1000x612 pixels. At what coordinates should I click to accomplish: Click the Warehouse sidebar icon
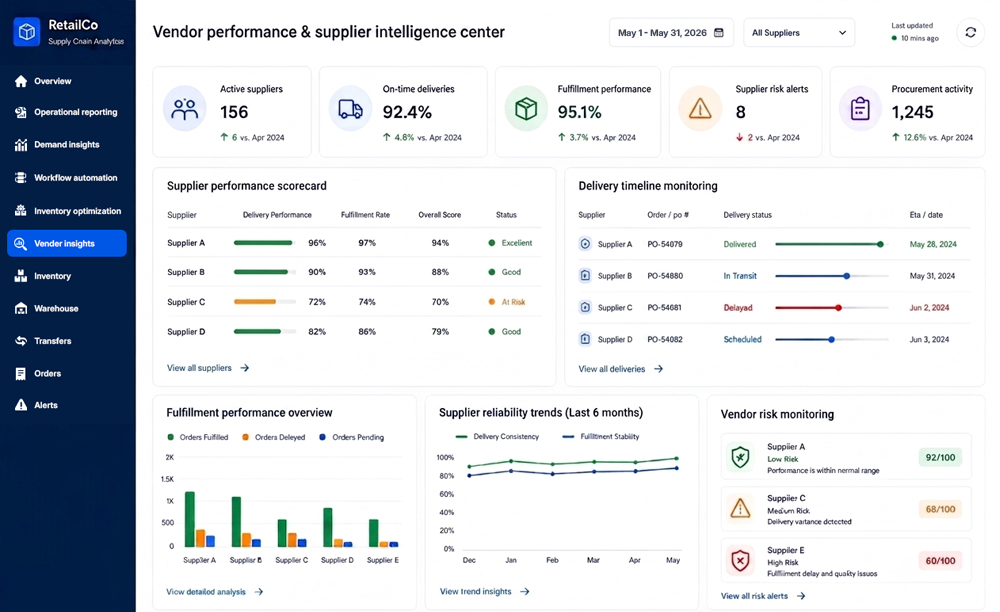[x=21, y=309]
